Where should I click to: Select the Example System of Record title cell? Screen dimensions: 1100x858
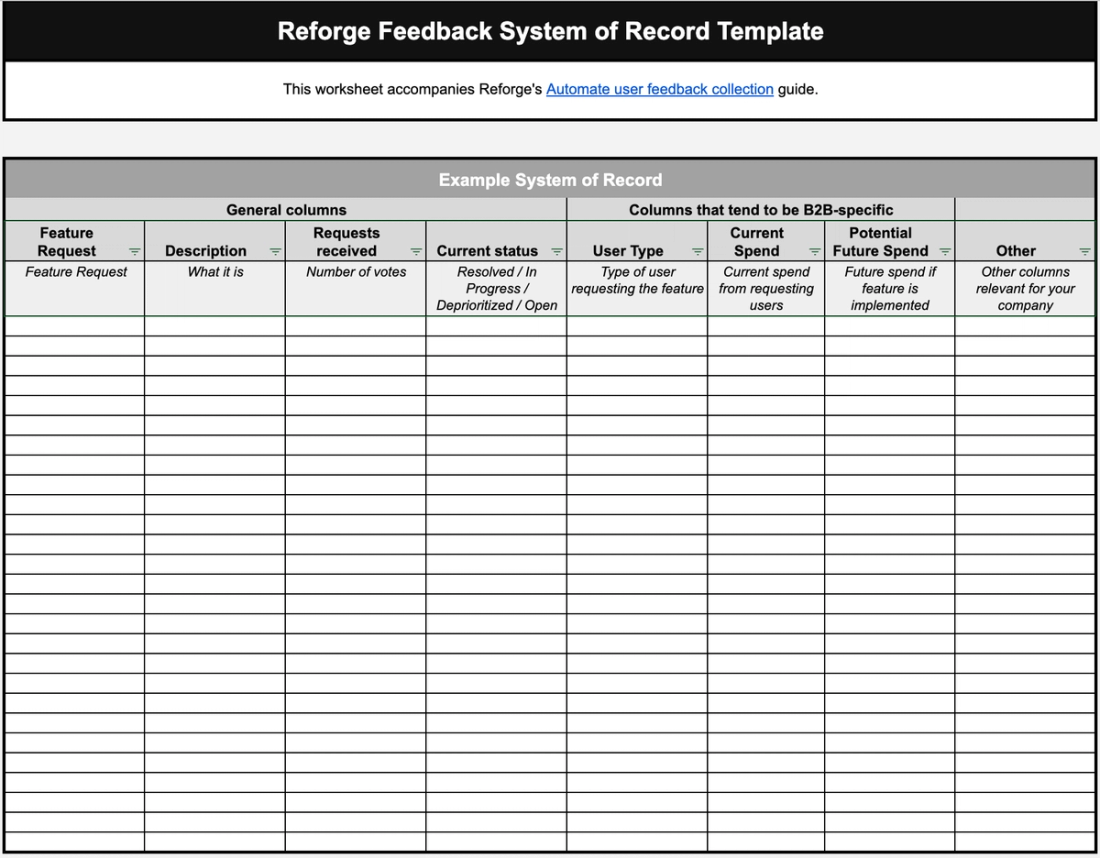click(x=550, y=180)
